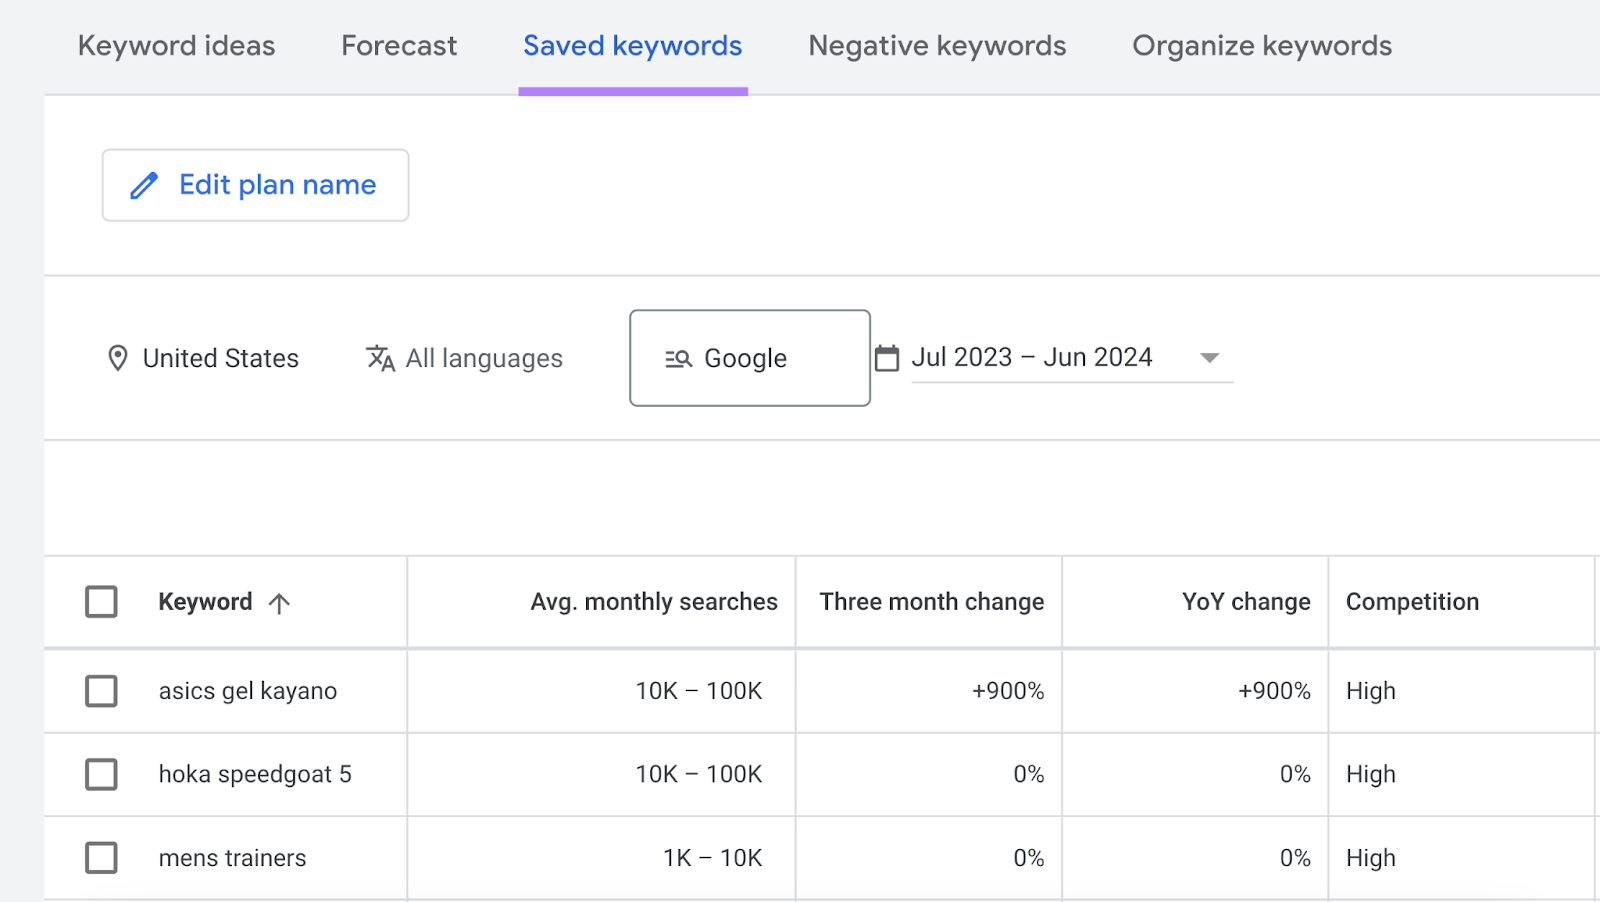Click the hoka speedgoat 5 keyword
This screenshot has height=902, width=1600.
(255, 774)
